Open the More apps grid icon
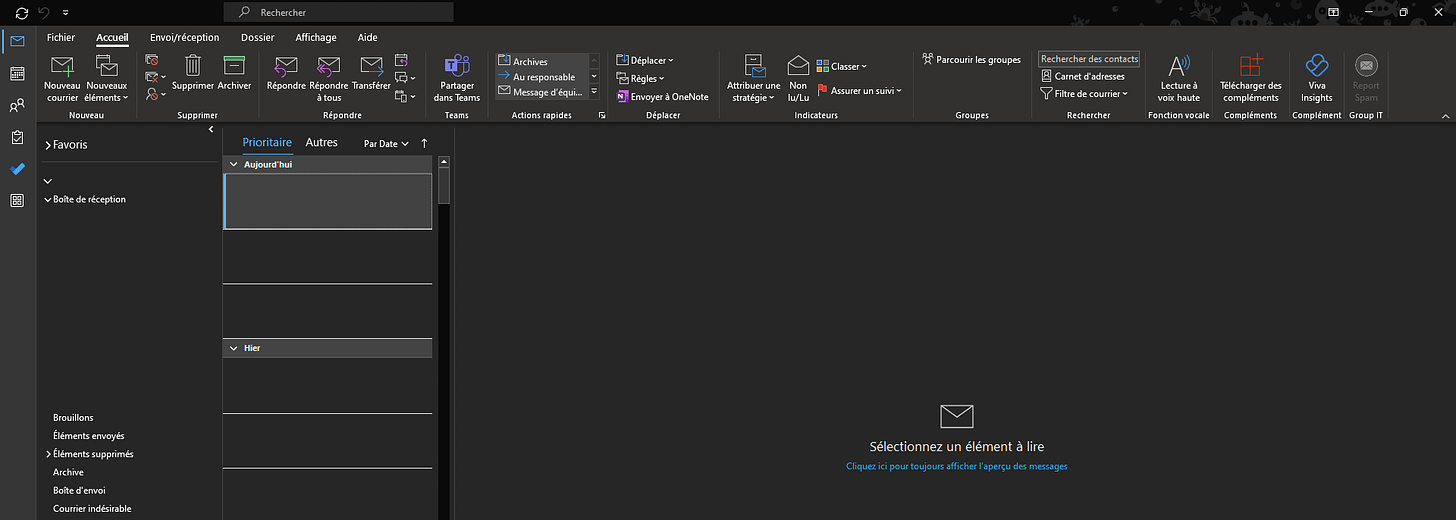This screenshot has height=520, width=1456. pyautogui.click(x=17, y=201)
